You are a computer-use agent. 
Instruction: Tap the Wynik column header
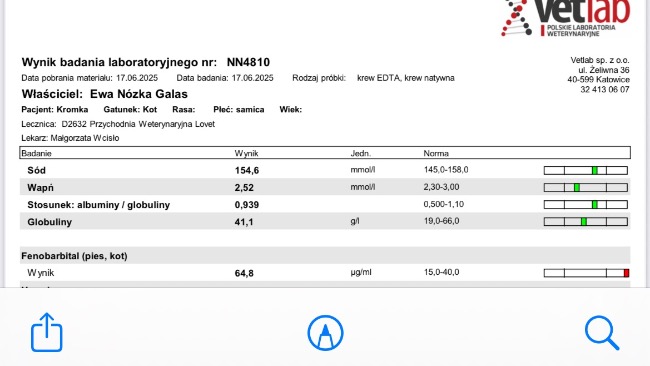246,153
